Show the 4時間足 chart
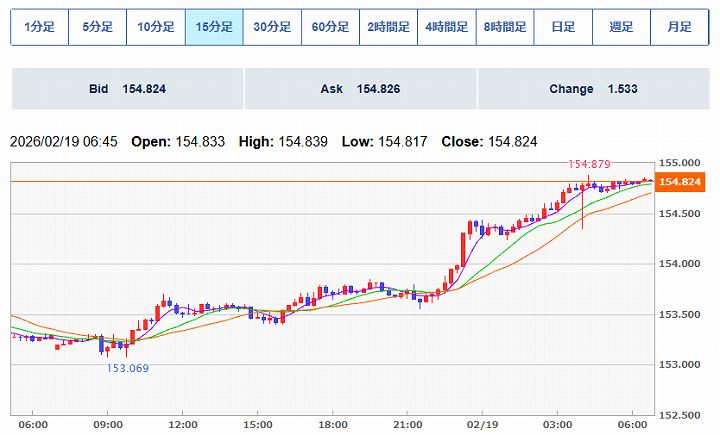The image size is (720, 435). point(446,27)
